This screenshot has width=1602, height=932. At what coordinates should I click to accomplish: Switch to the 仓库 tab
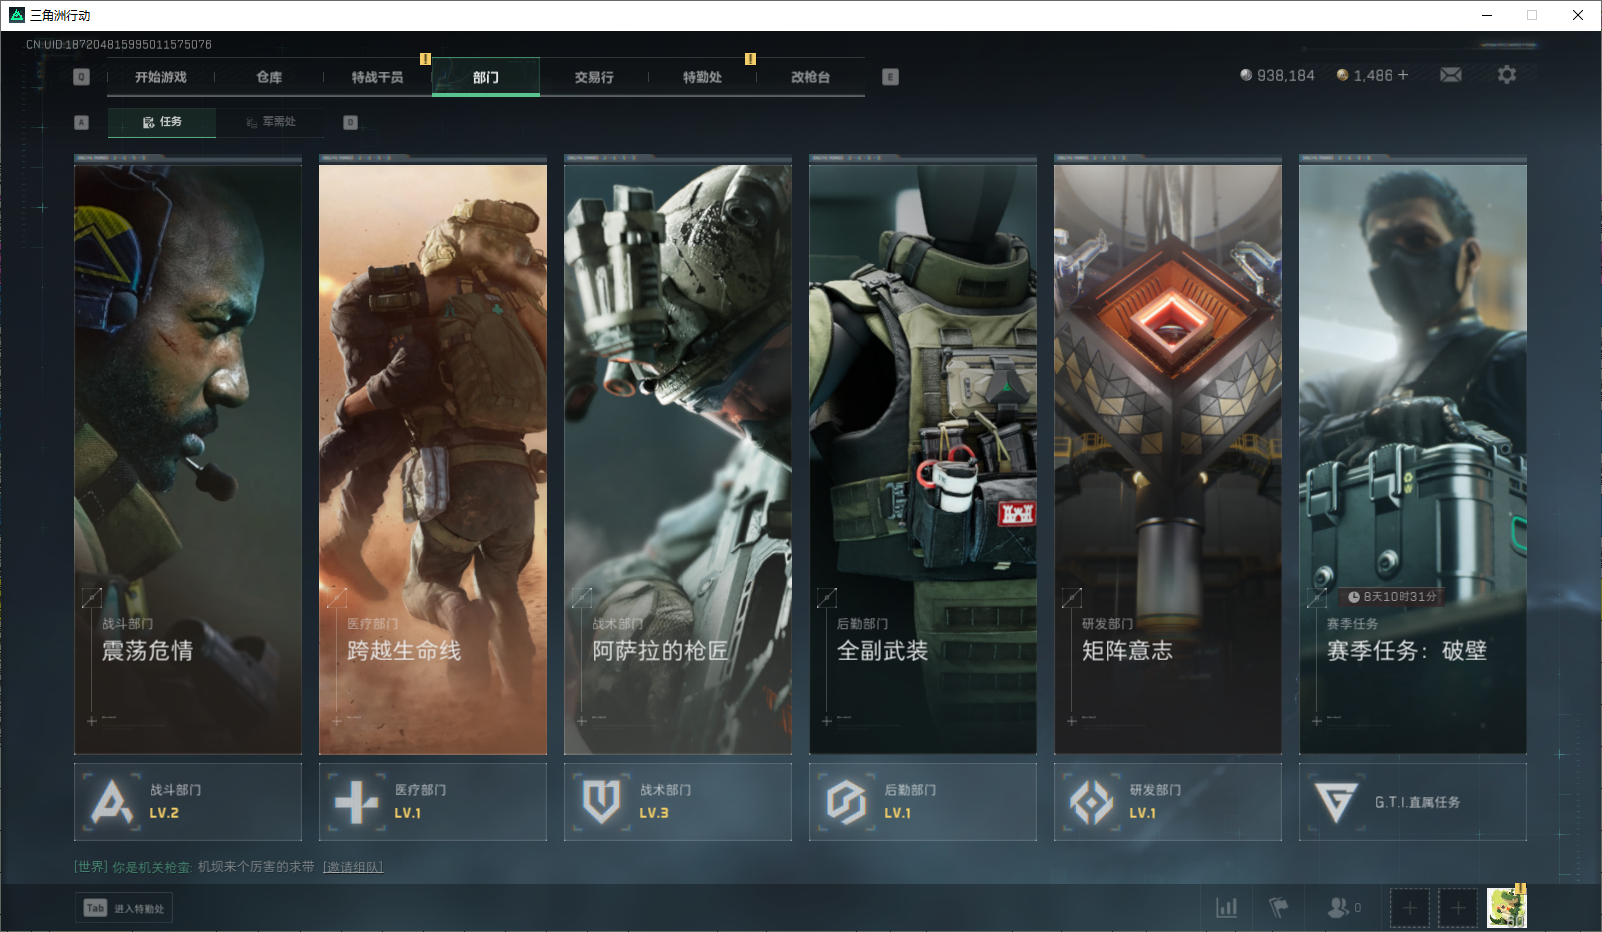coord(269,77)
